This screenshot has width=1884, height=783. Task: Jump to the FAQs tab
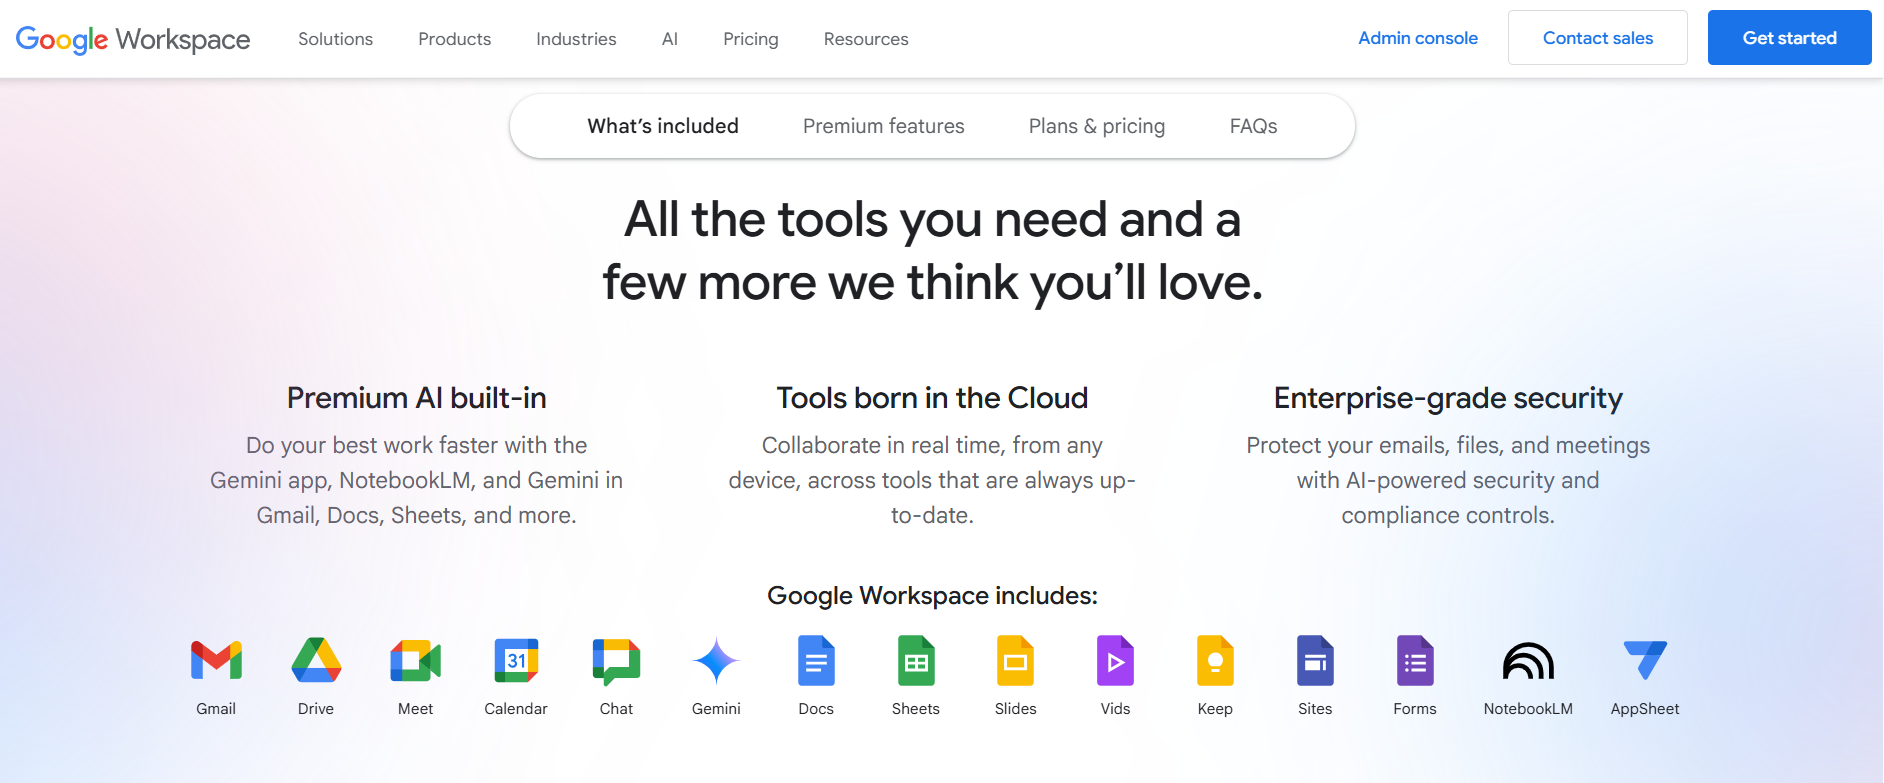pos(1254,126)
